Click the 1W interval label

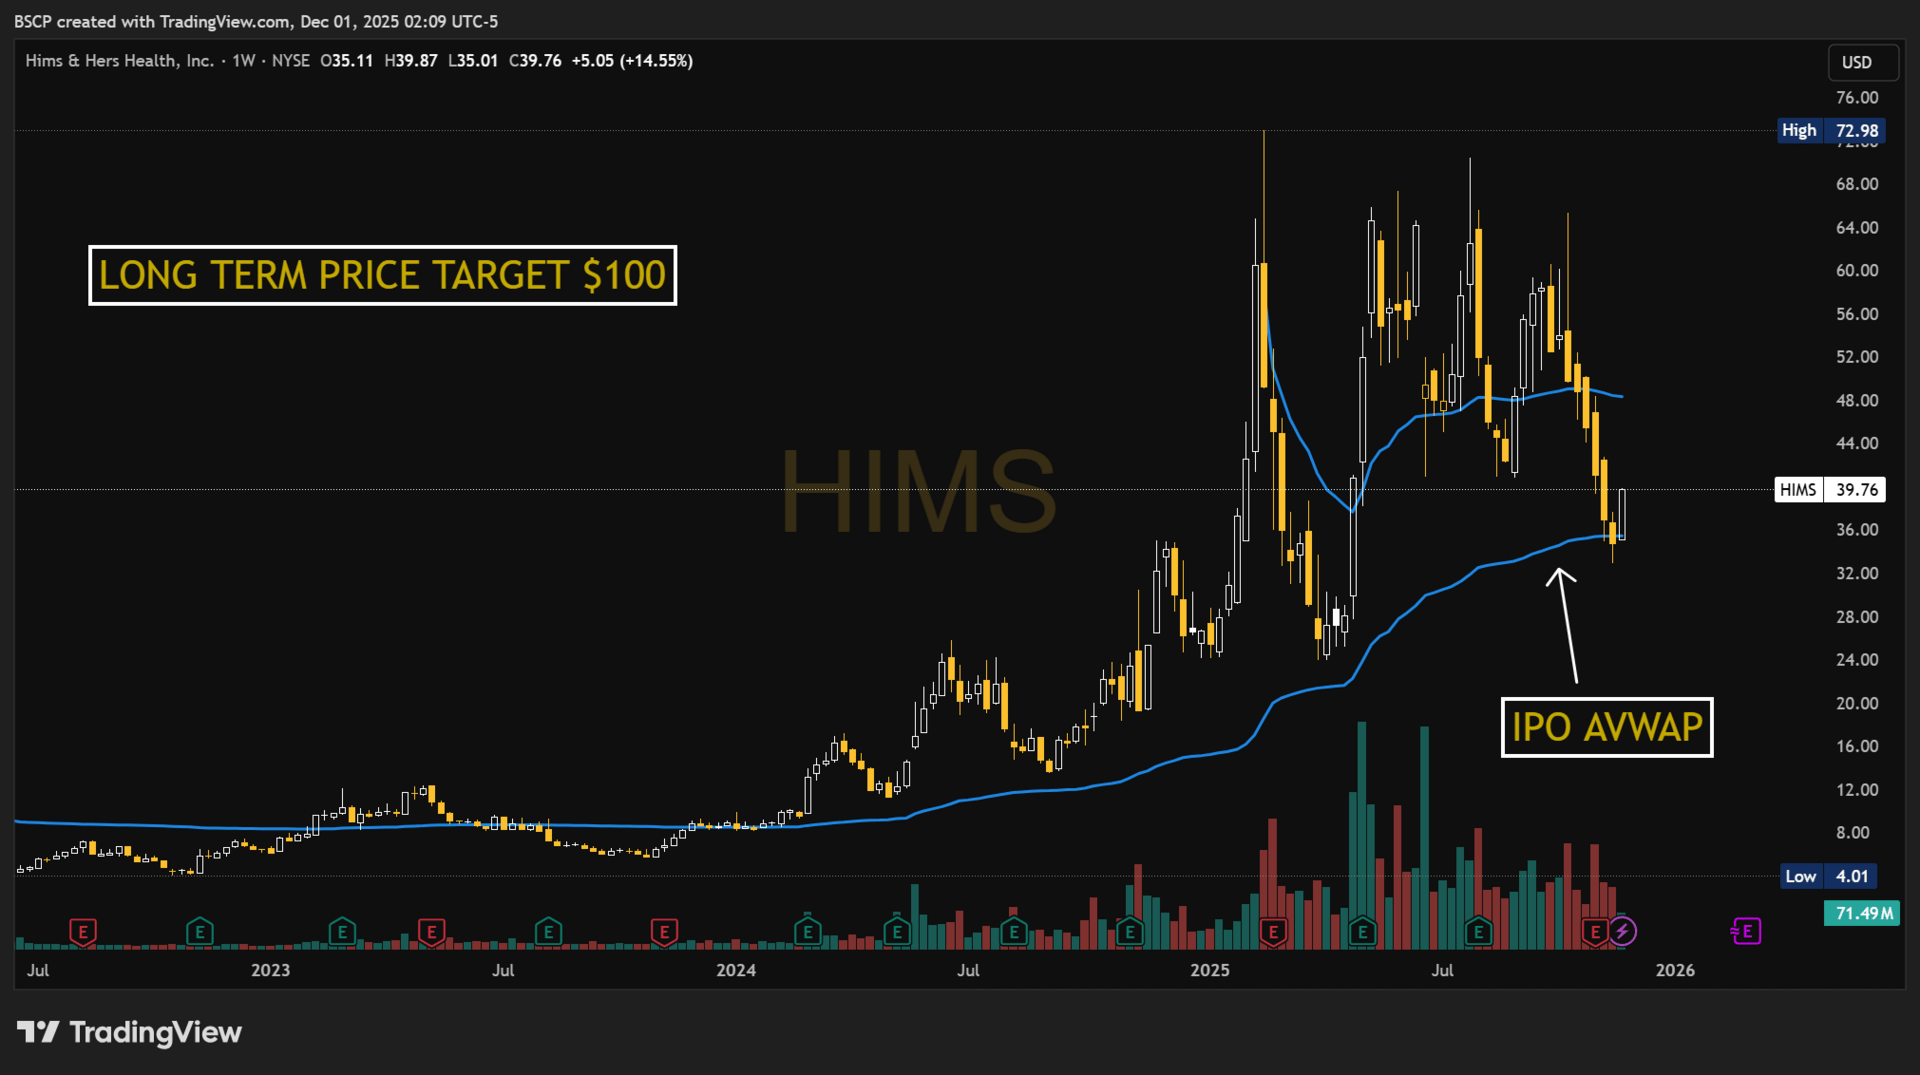click(x=244, y=61)
